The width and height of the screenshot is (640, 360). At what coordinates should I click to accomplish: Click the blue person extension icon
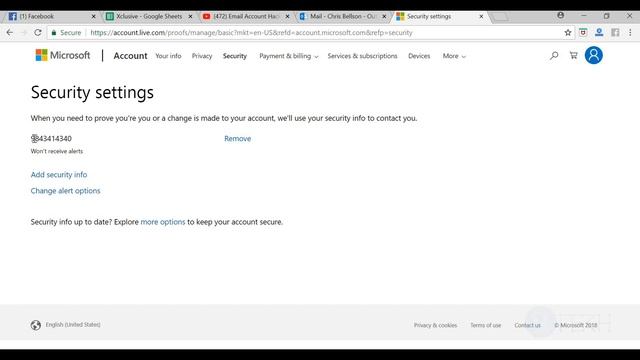click(599, 33)
